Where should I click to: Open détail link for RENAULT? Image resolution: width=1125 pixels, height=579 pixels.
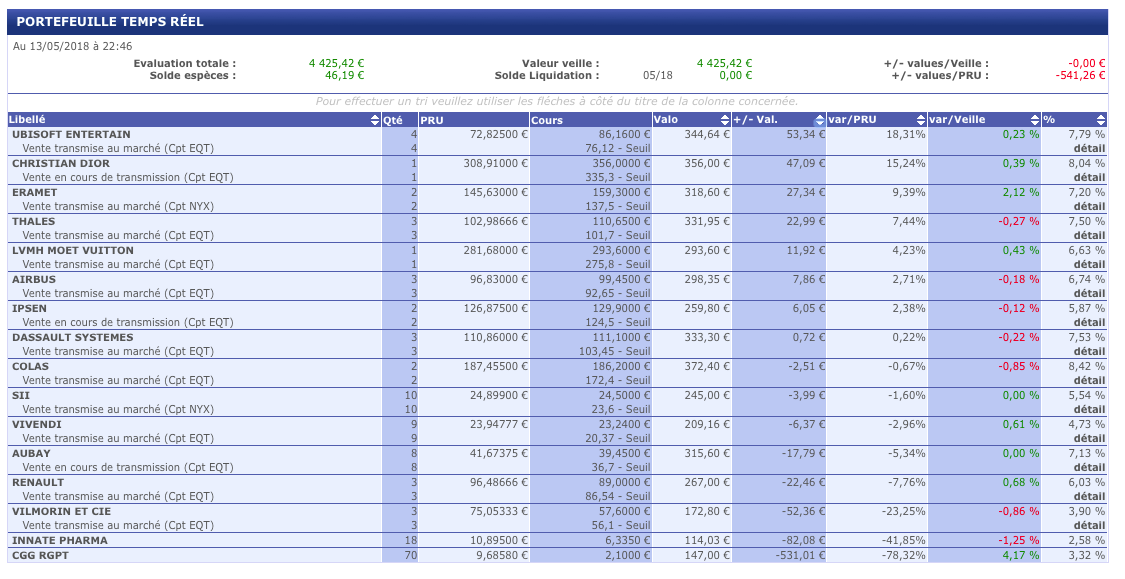(x=1089, y=496)
